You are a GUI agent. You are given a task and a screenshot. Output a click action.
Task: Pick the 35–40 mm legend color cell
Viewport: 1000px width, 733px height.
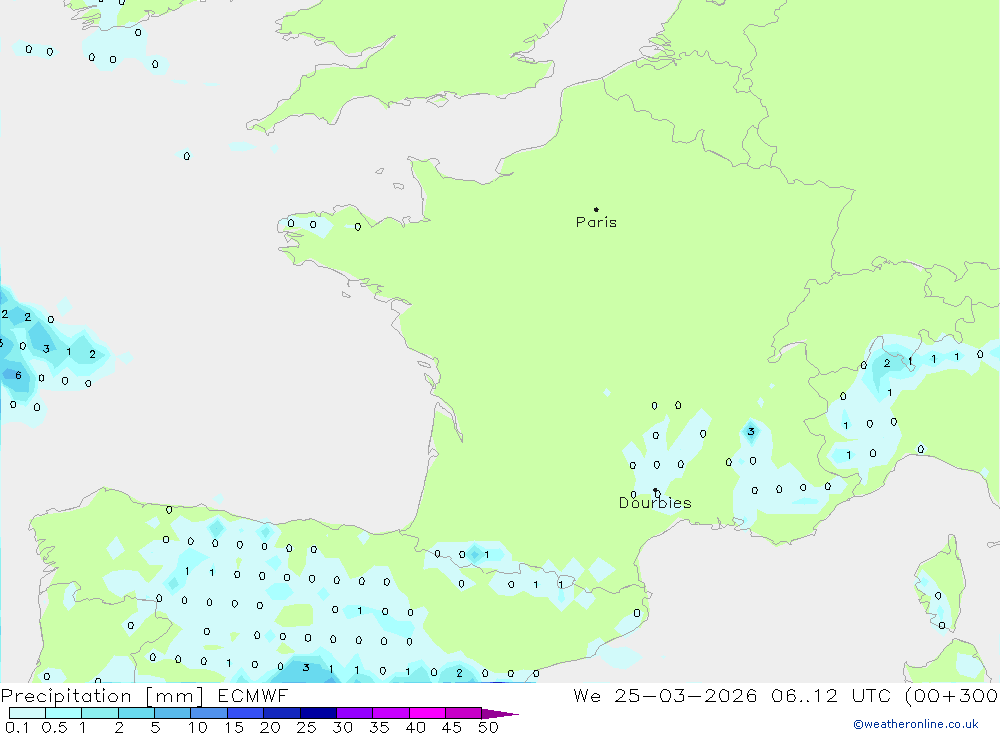390,713
